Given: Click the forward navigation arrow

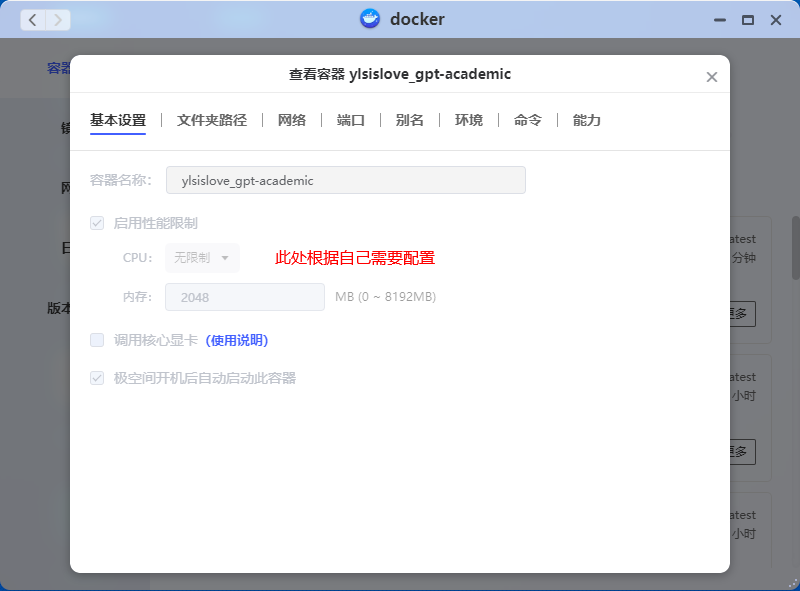Looking at the screenshot, I should pyautogui.click(x=58, y=19).
